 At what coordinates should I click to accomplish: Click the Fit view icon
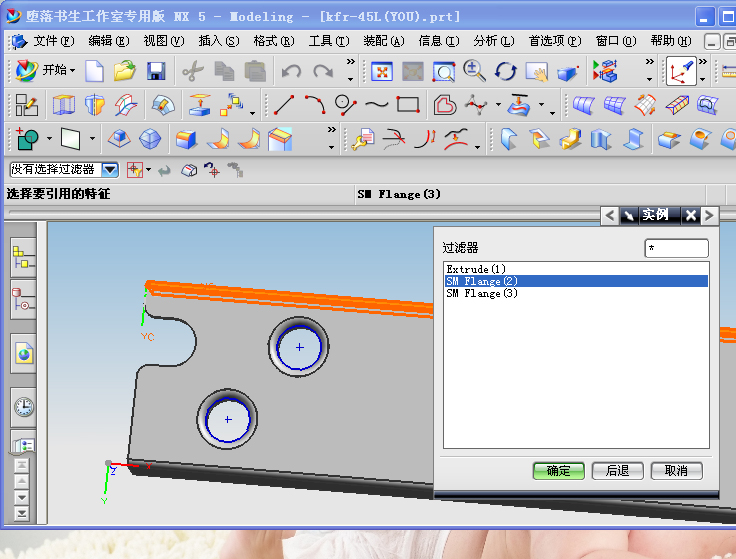(382, 72)
